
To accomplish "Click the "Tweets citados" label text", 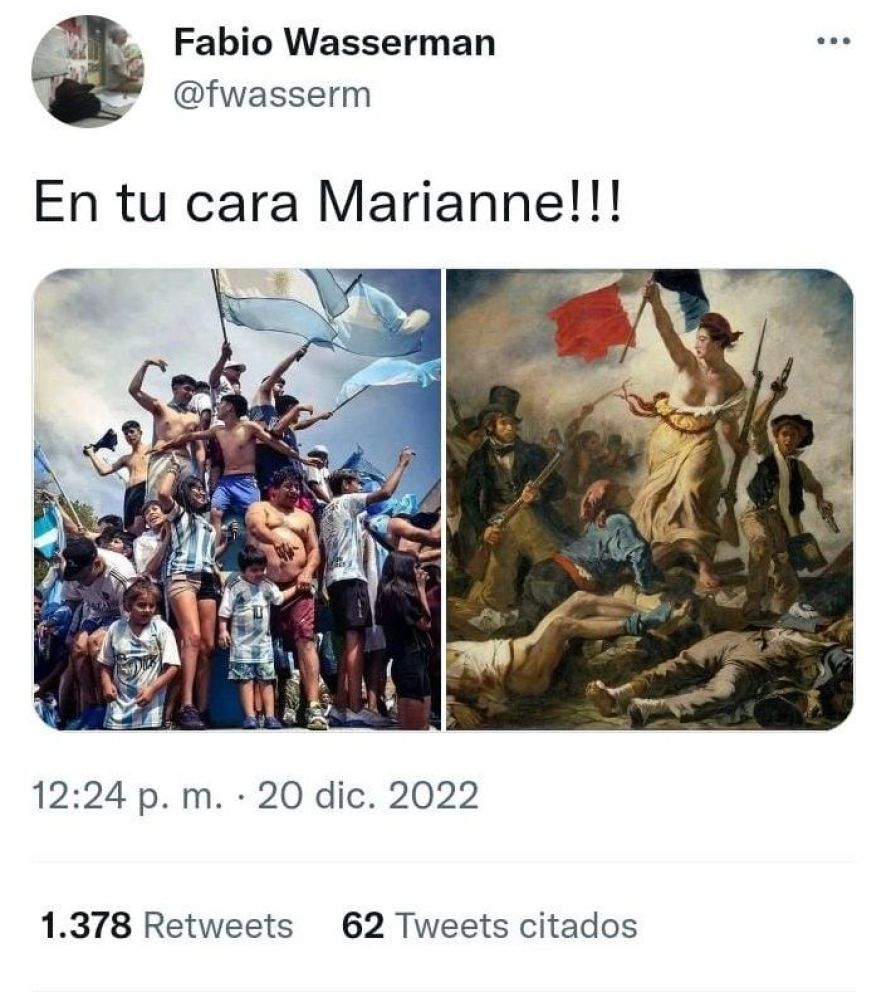I will click(515, 926).
